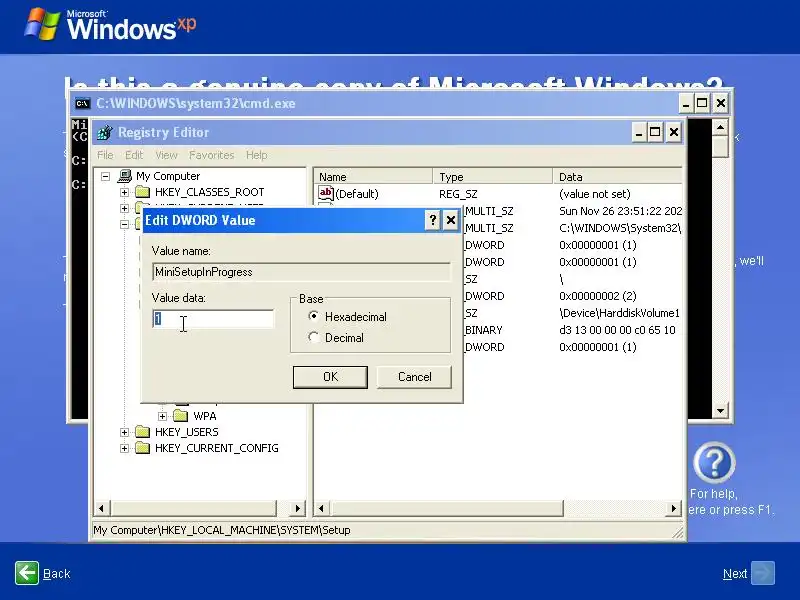The image size is (800, 600).
Task: Click the Type column header
Action: coord(492,177)
